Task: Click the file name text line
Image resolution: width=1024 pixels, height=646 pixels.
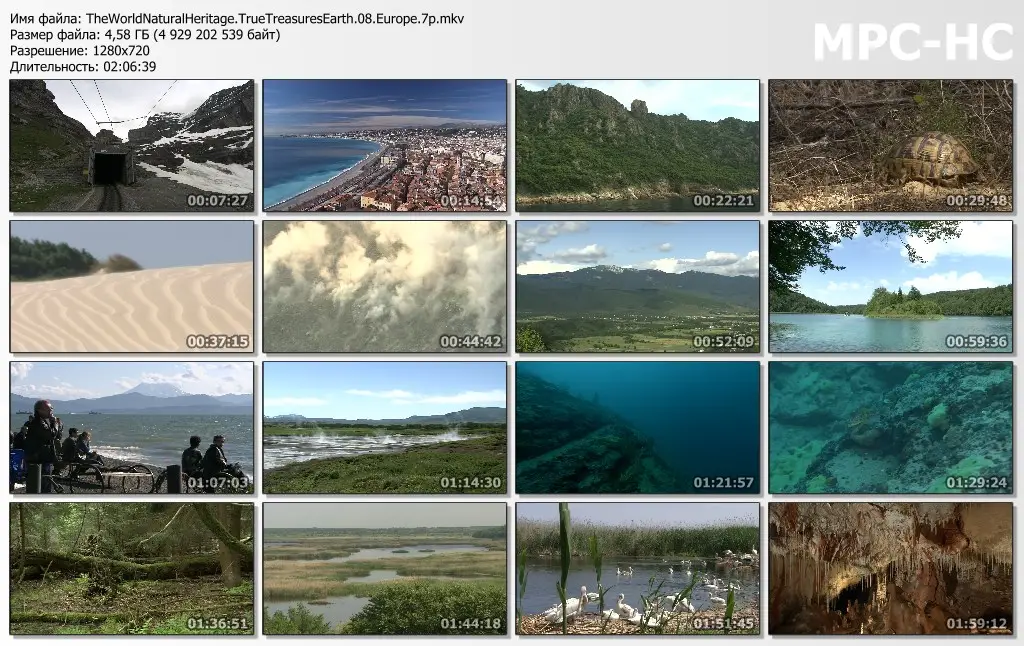Action: [x=237, y=19]
